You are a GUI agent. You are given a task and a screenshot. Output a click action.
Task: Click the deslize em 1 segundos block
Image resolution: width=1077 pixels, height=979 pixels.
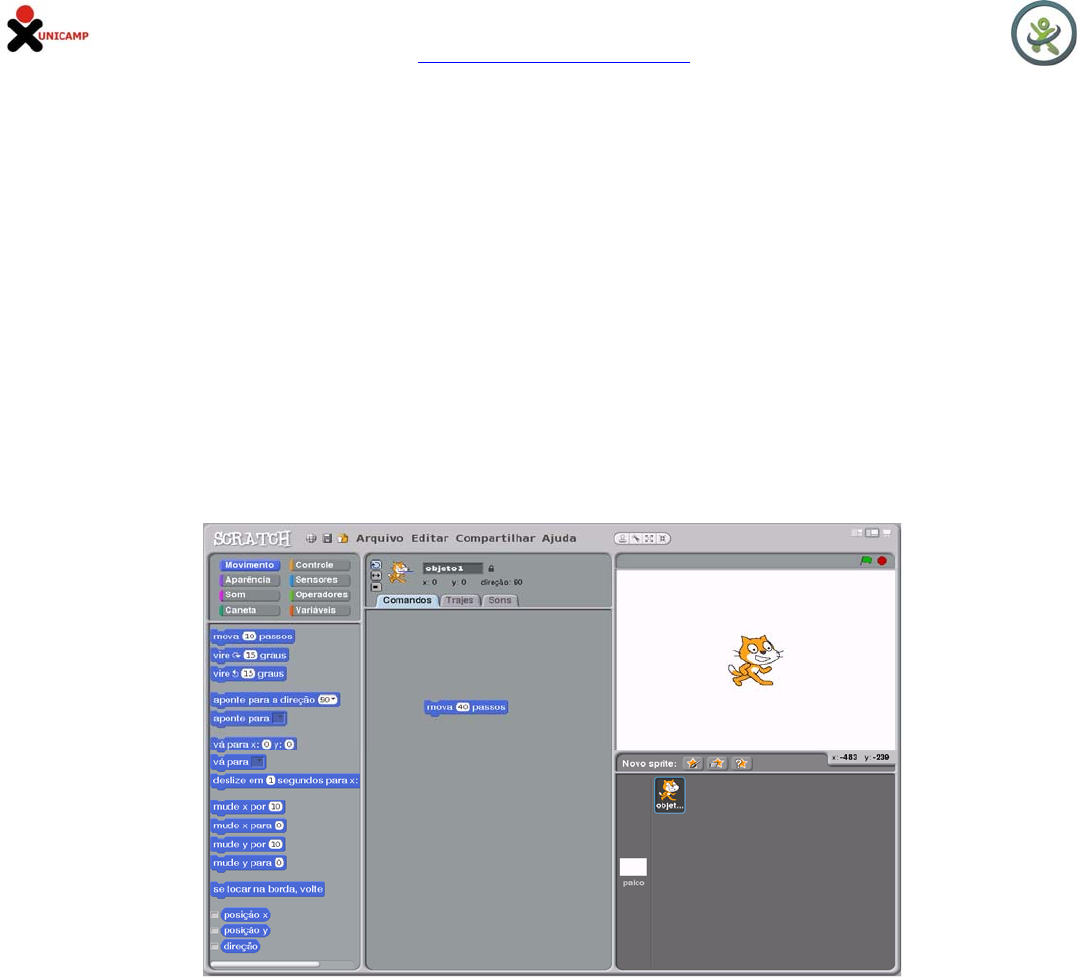[x=285, y=781]
